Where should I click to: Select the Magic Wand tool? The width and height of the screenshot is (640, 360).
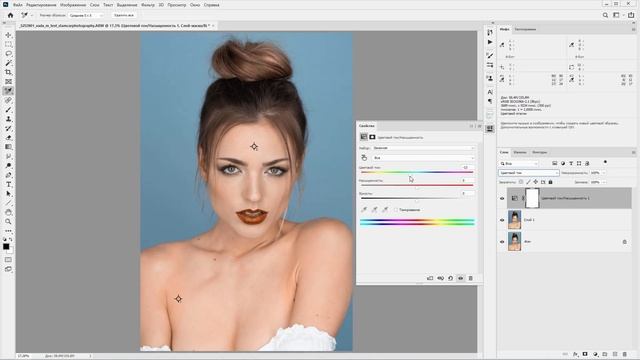8,63
